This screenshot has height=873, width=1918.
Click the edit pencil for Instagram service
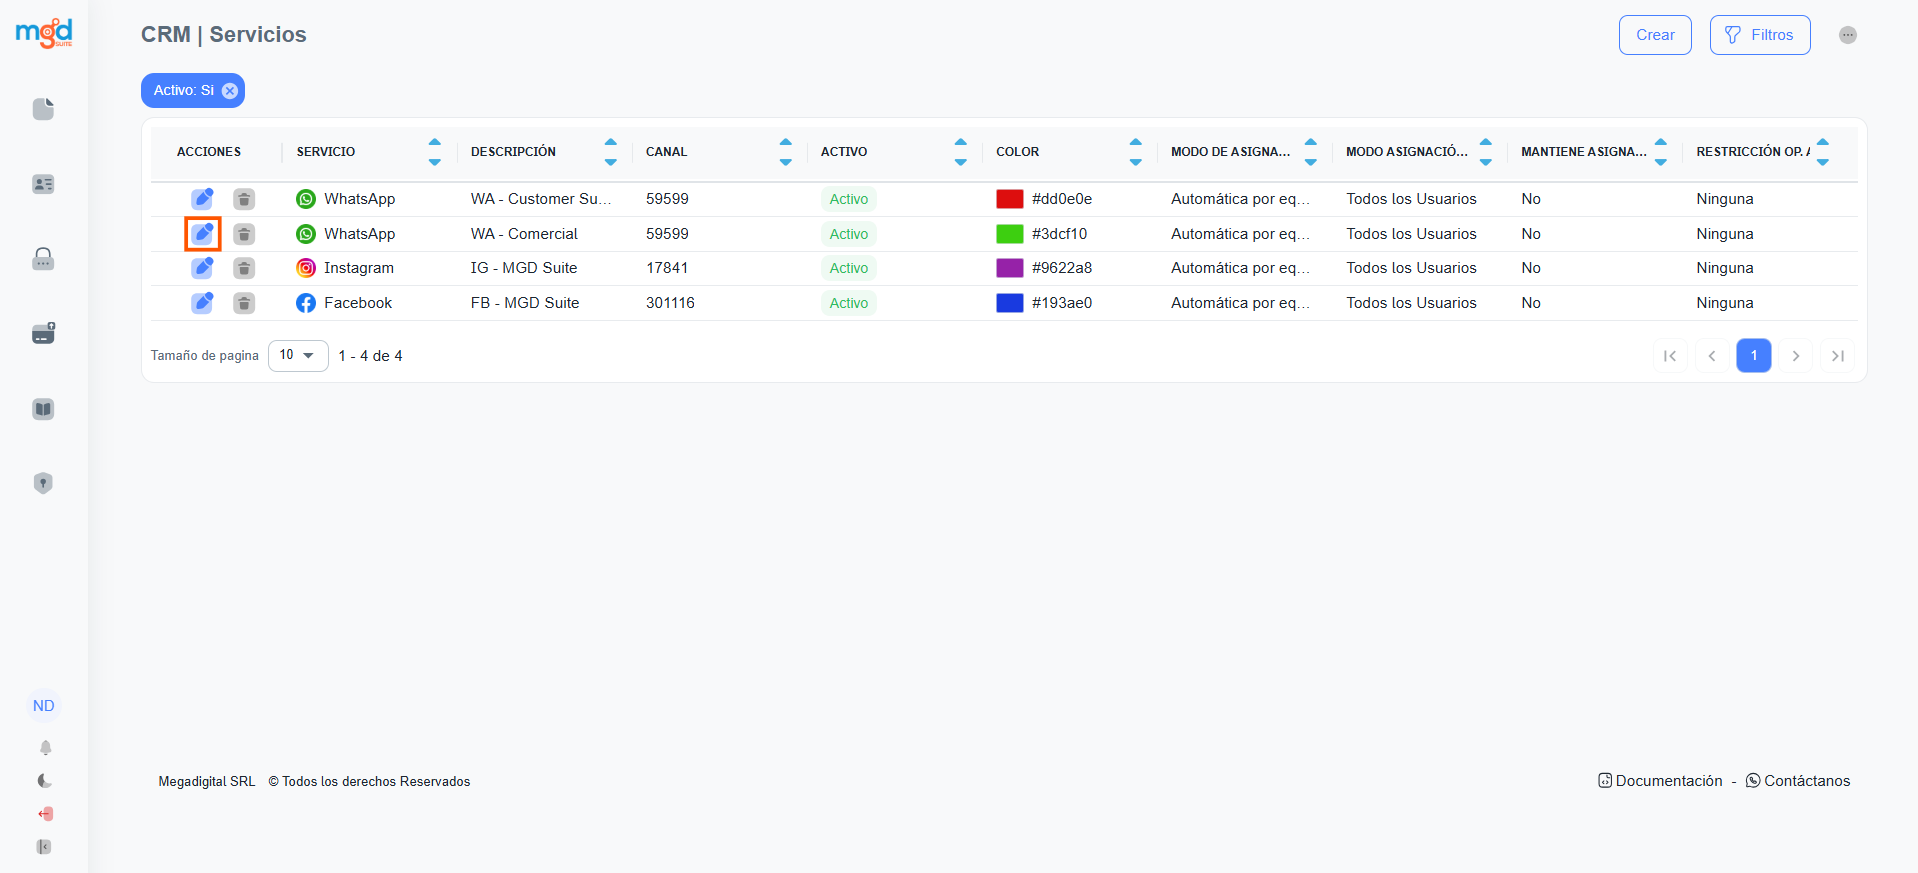tap(202, 268)
